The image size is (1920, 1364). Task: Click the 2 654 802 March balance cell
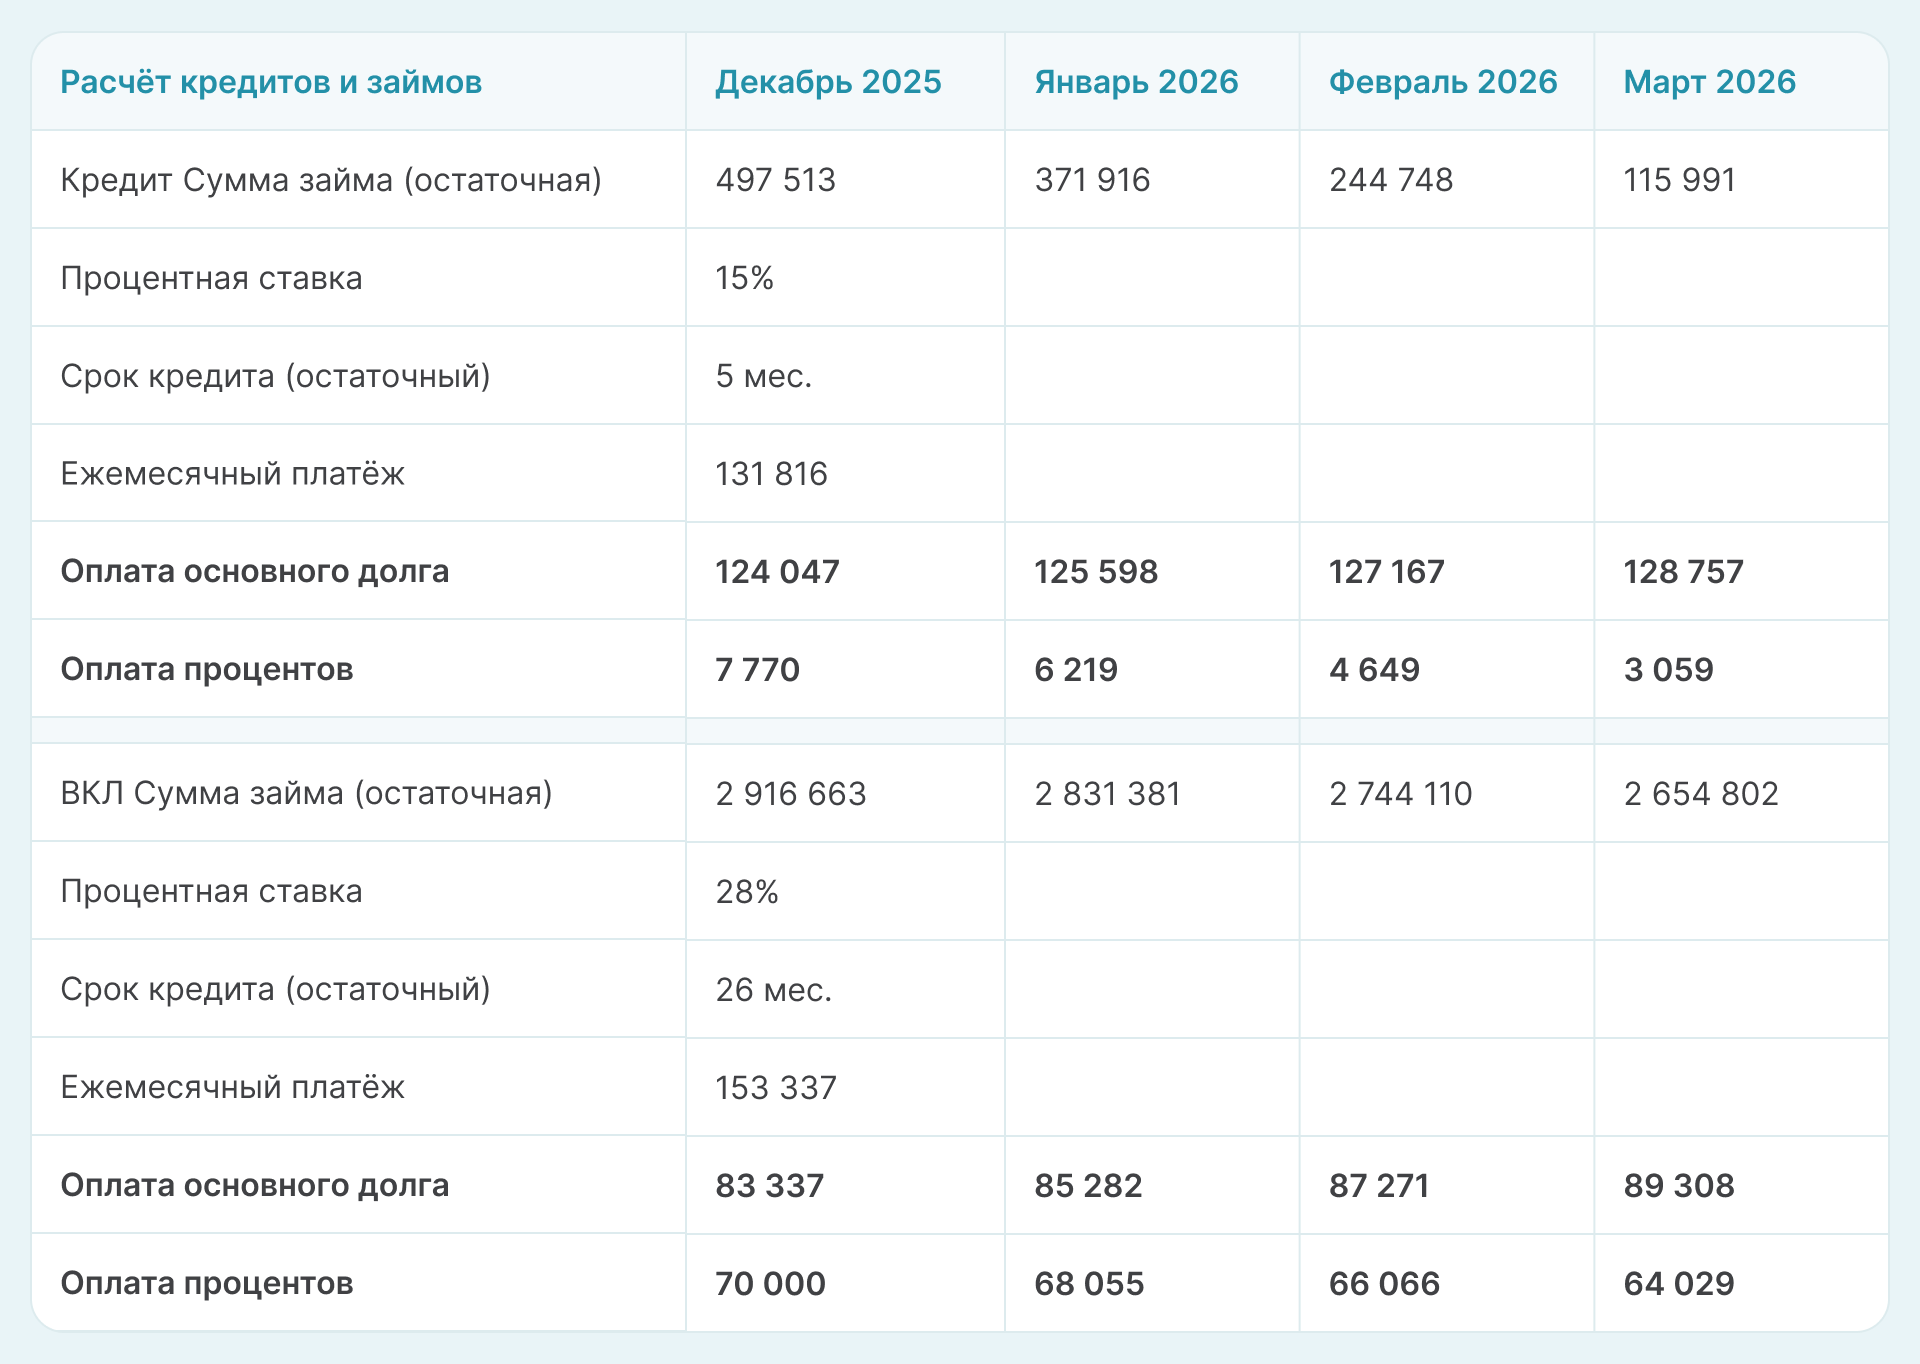click(1701, 794)
